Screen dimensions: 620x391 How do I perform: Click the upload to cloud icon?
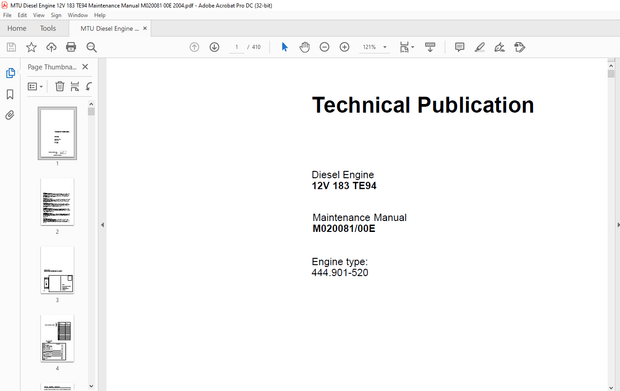click(x=51, y=47)
